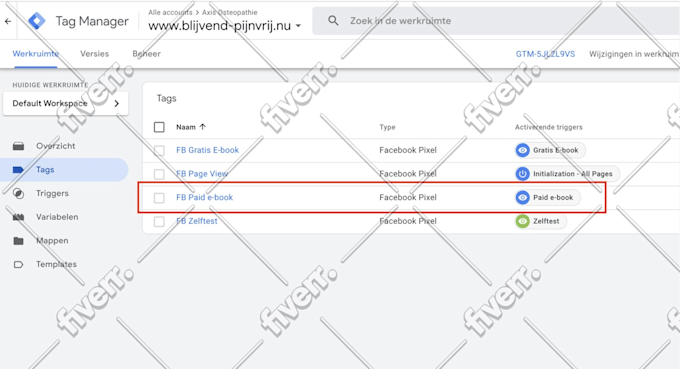Screen dimensions: 680x369
Task: Click the green Zelftest trigger icon
Action: [x=523, y=221]
